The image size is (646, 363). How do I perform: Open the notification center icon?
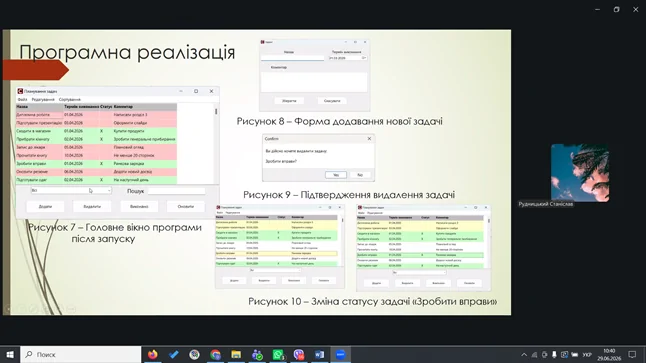[632, 354]
